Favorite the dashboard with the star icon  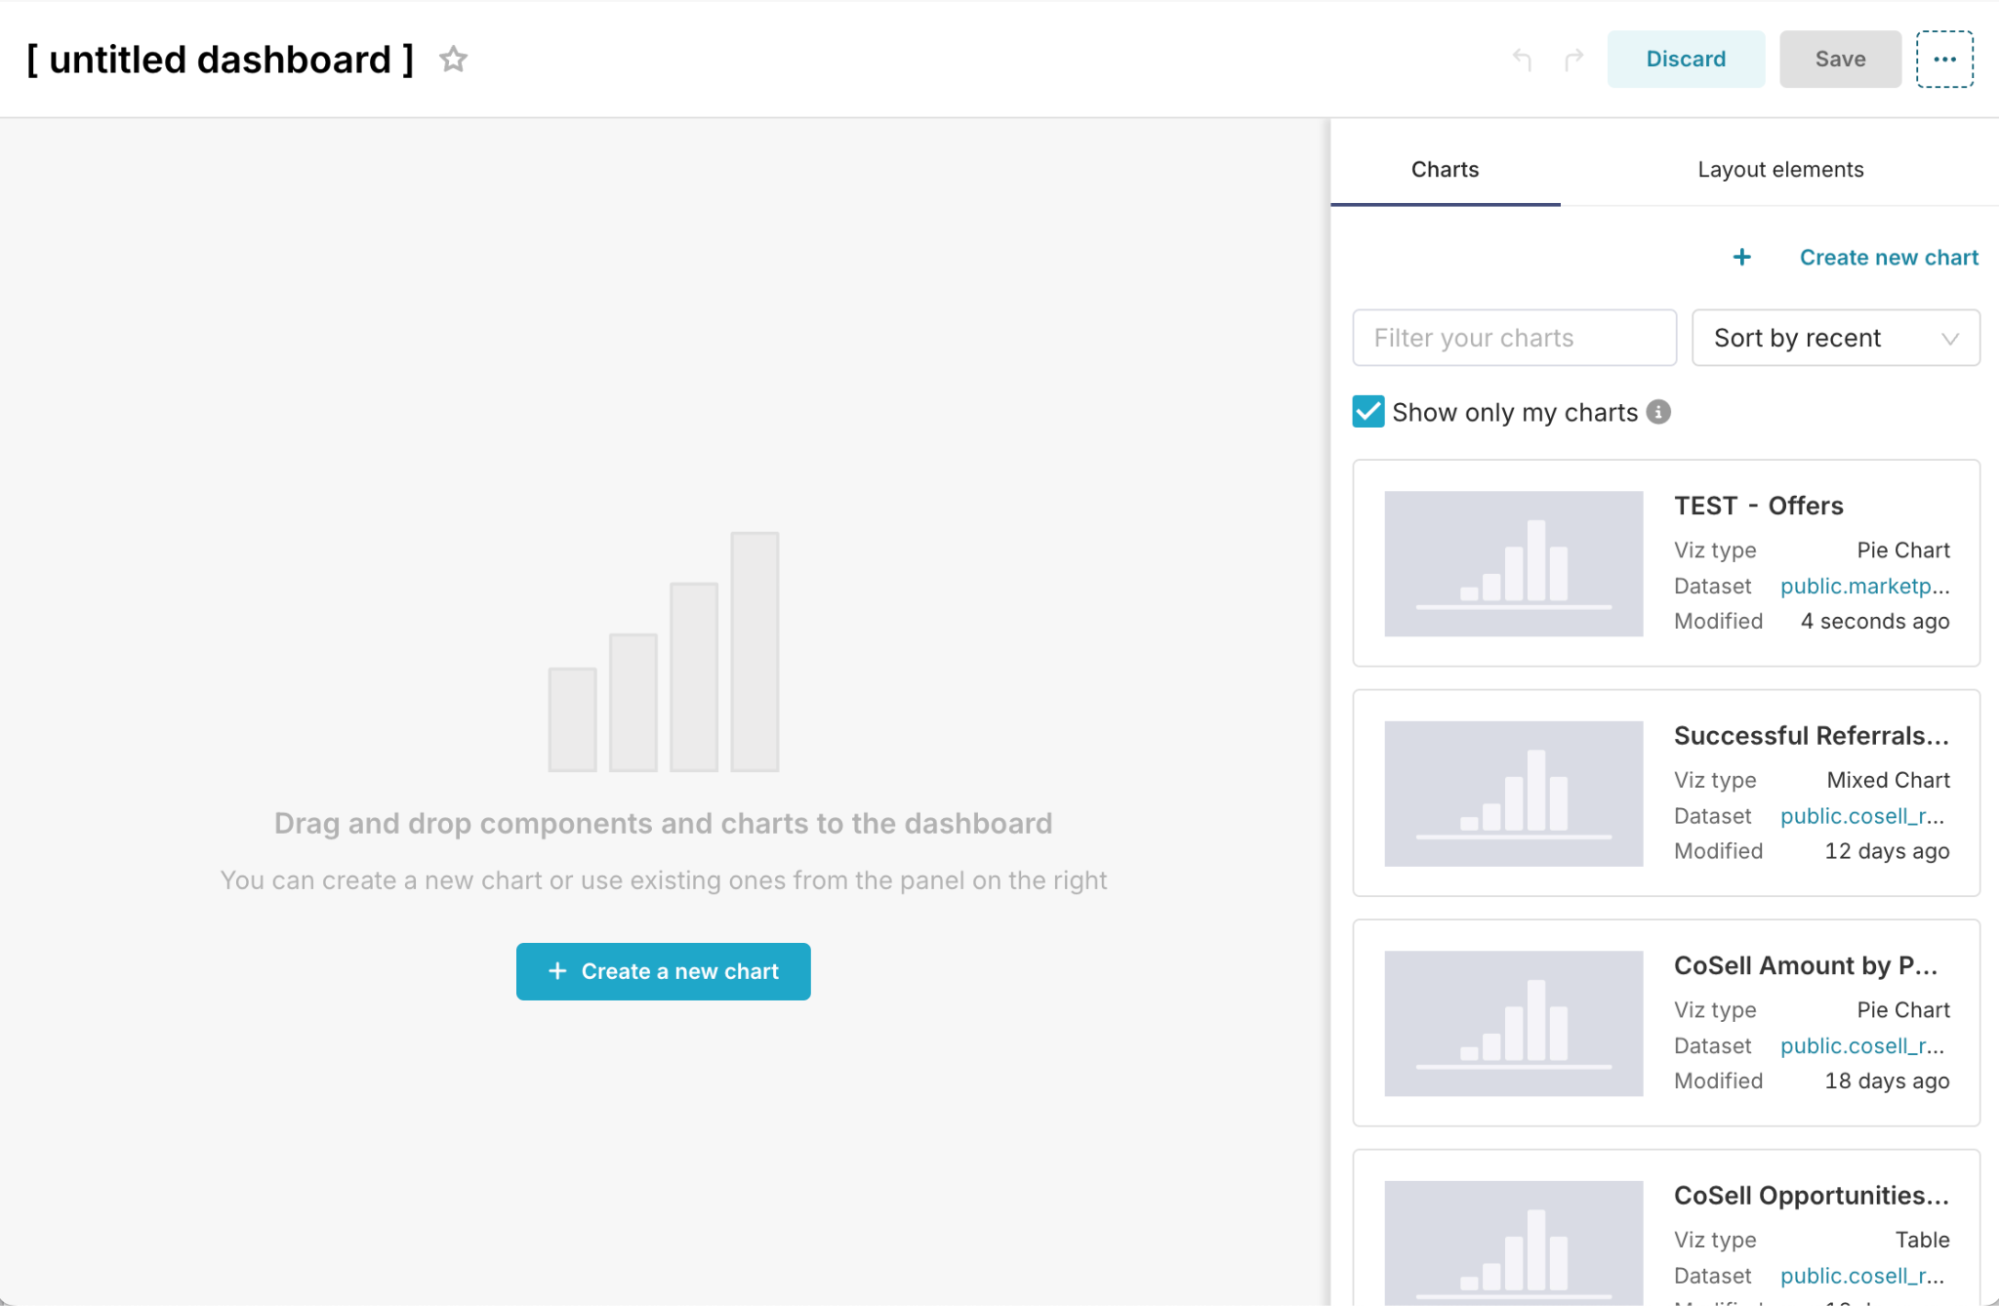coord(452,59)
